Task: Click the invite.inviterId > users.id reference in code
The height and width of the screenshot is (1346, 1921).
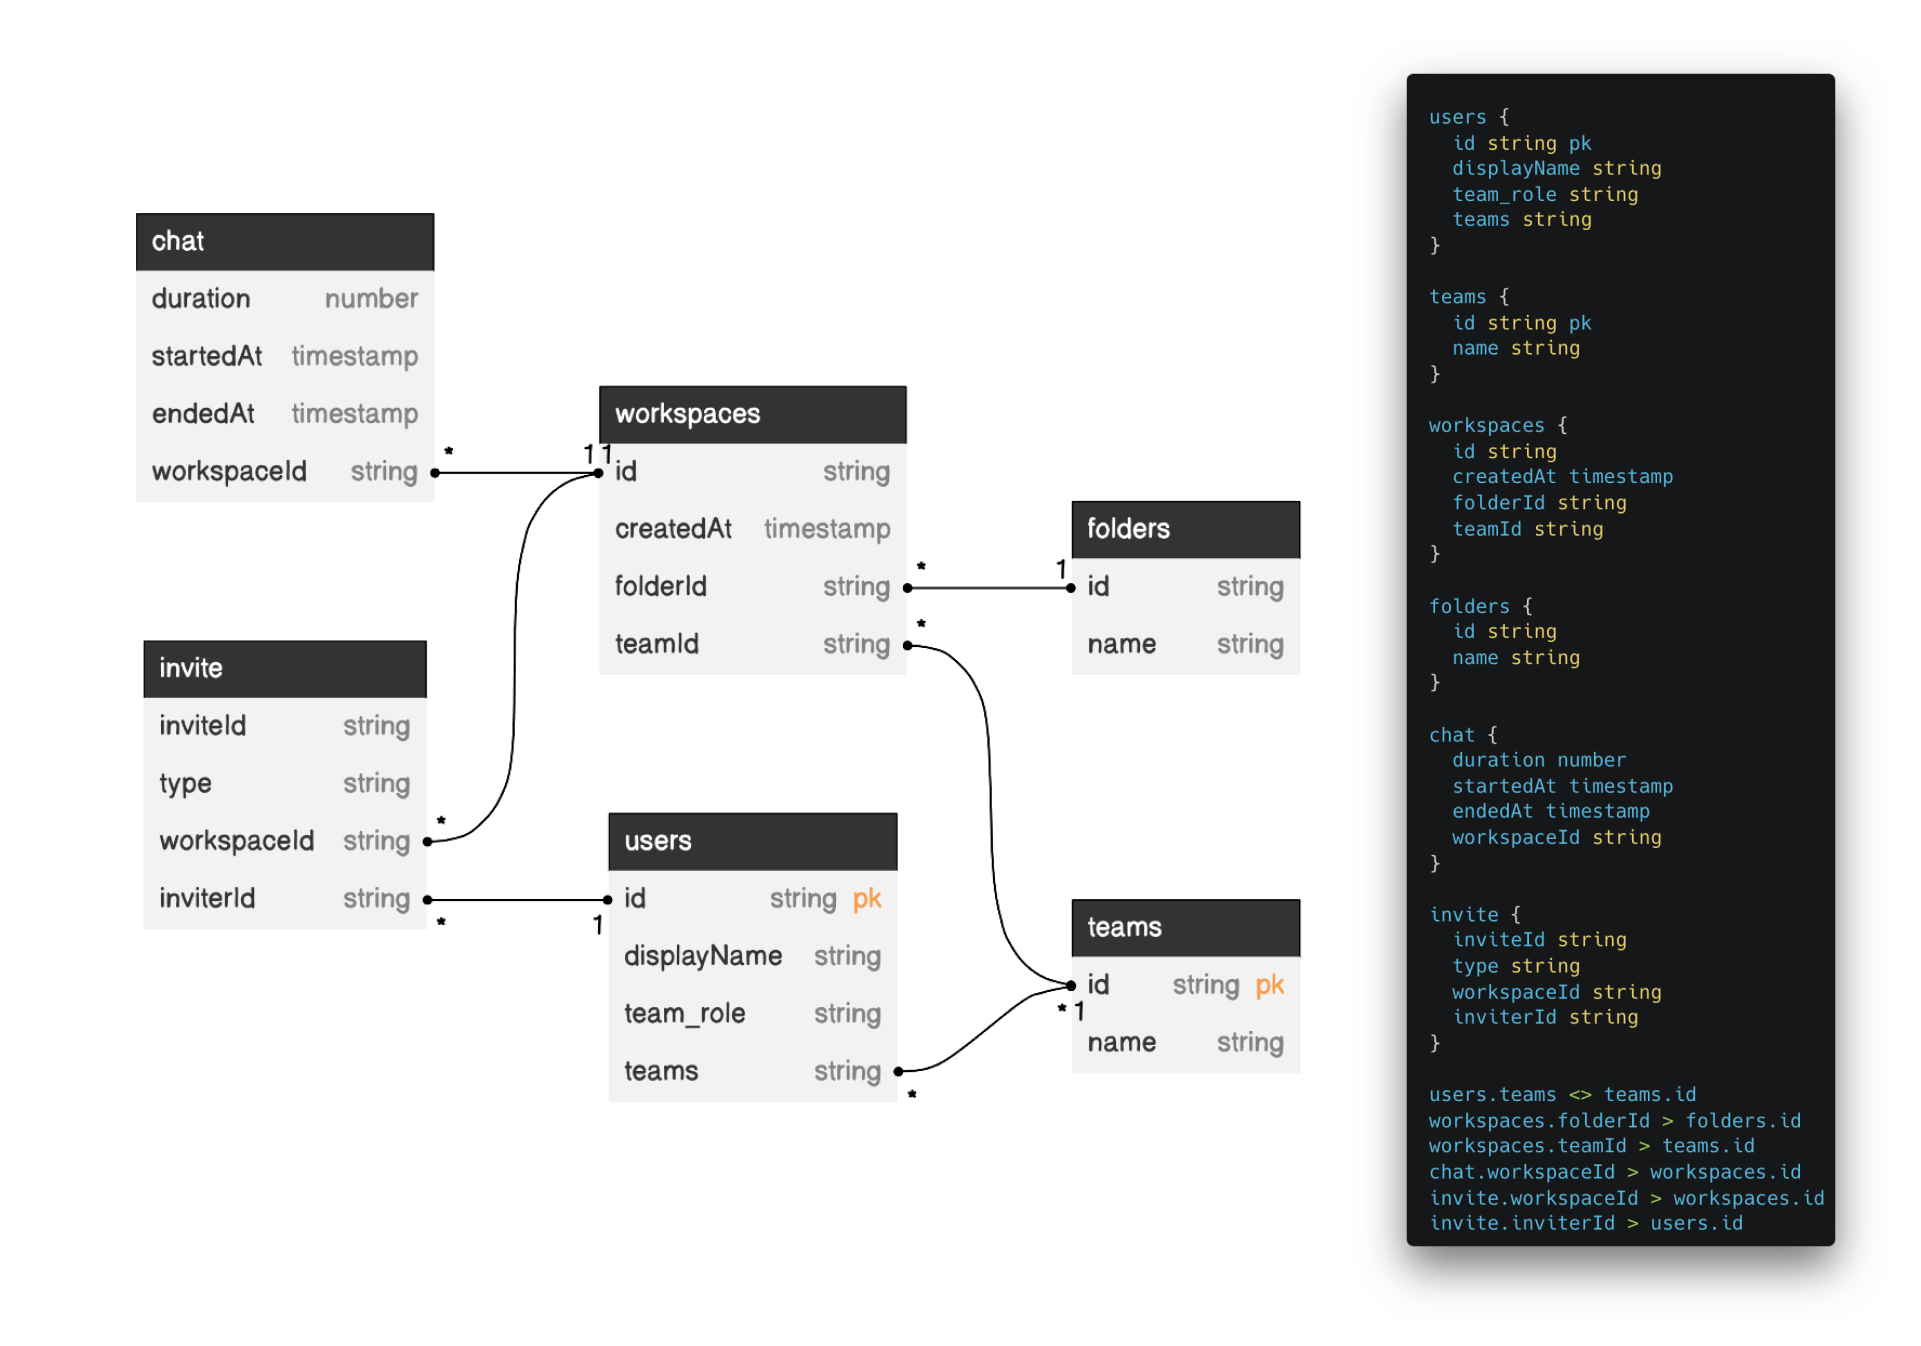Action: (x=1586, y=1223)
